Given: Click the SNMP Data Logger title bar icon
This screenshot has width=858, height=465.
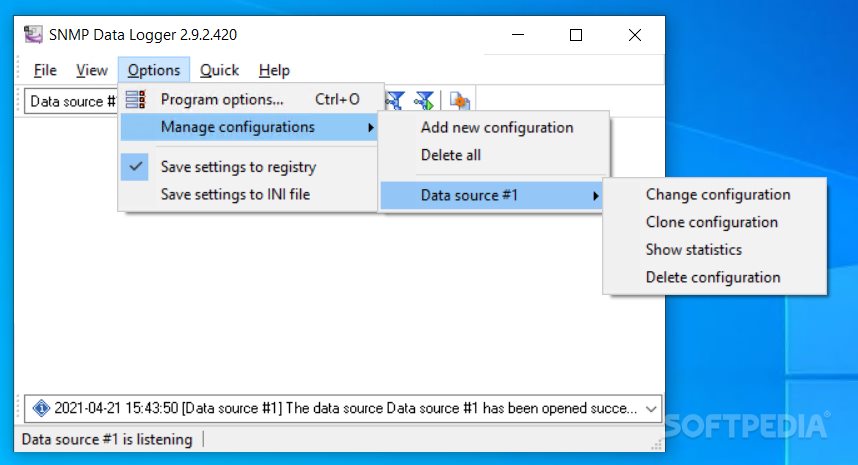Looking at the screenshot, I should pos(33,34).
